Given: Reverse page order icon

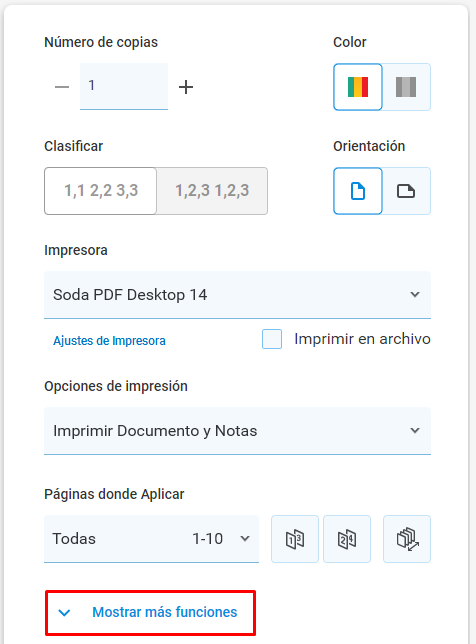Looking at the screenshot, I should click(407, 539).
